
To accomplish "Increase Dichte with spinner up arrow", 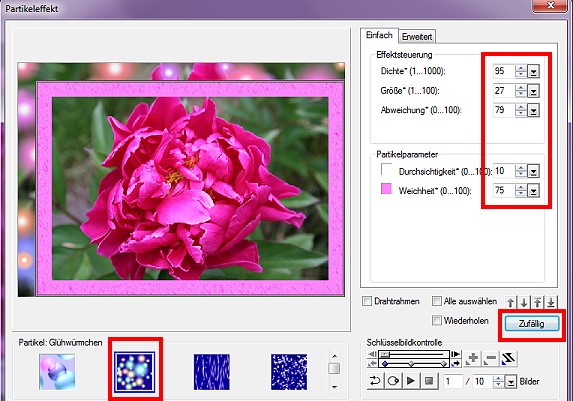I will 521,68.
